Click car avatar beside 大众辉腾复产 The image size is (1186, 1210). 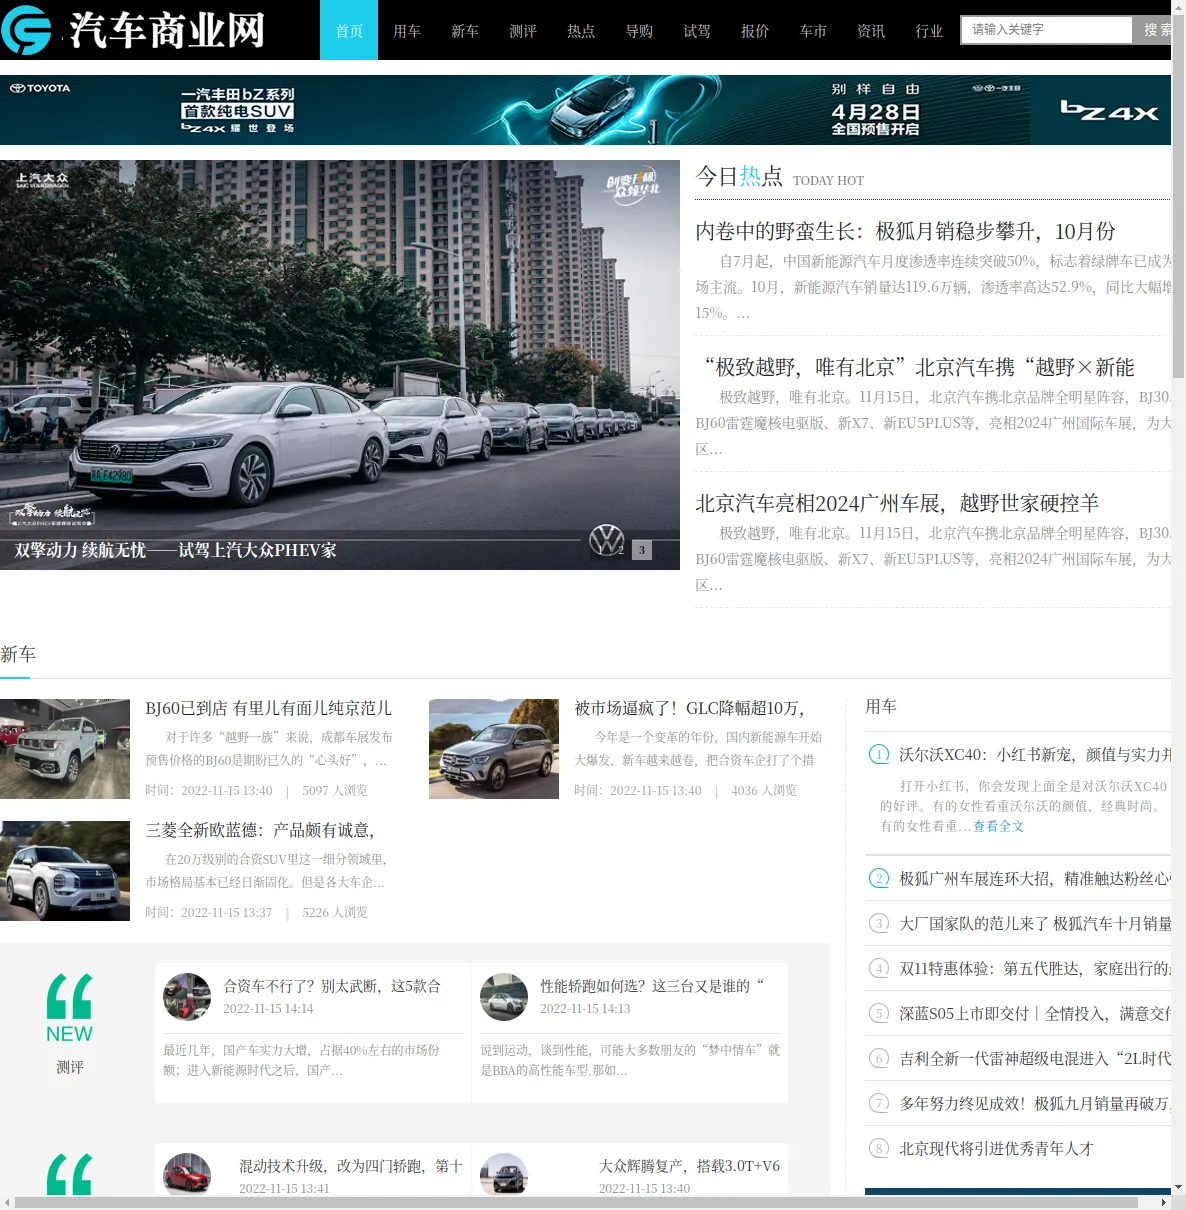tap(504, 1174)
